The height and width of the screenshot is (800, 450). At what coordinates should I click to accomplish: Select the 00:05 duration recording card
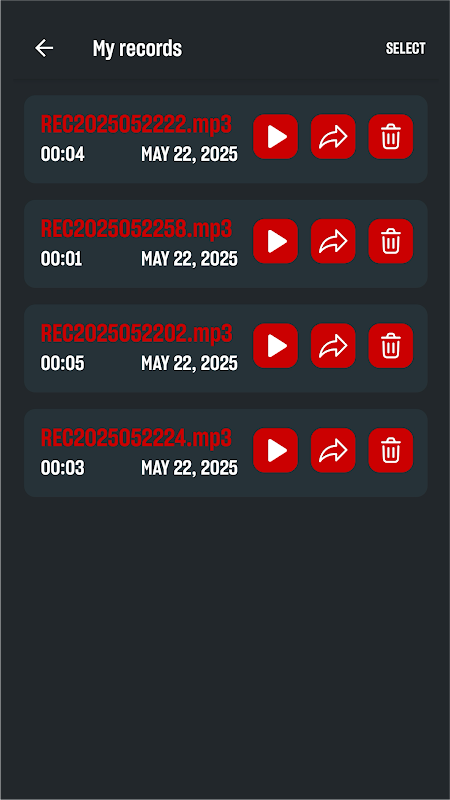point(226,348)
